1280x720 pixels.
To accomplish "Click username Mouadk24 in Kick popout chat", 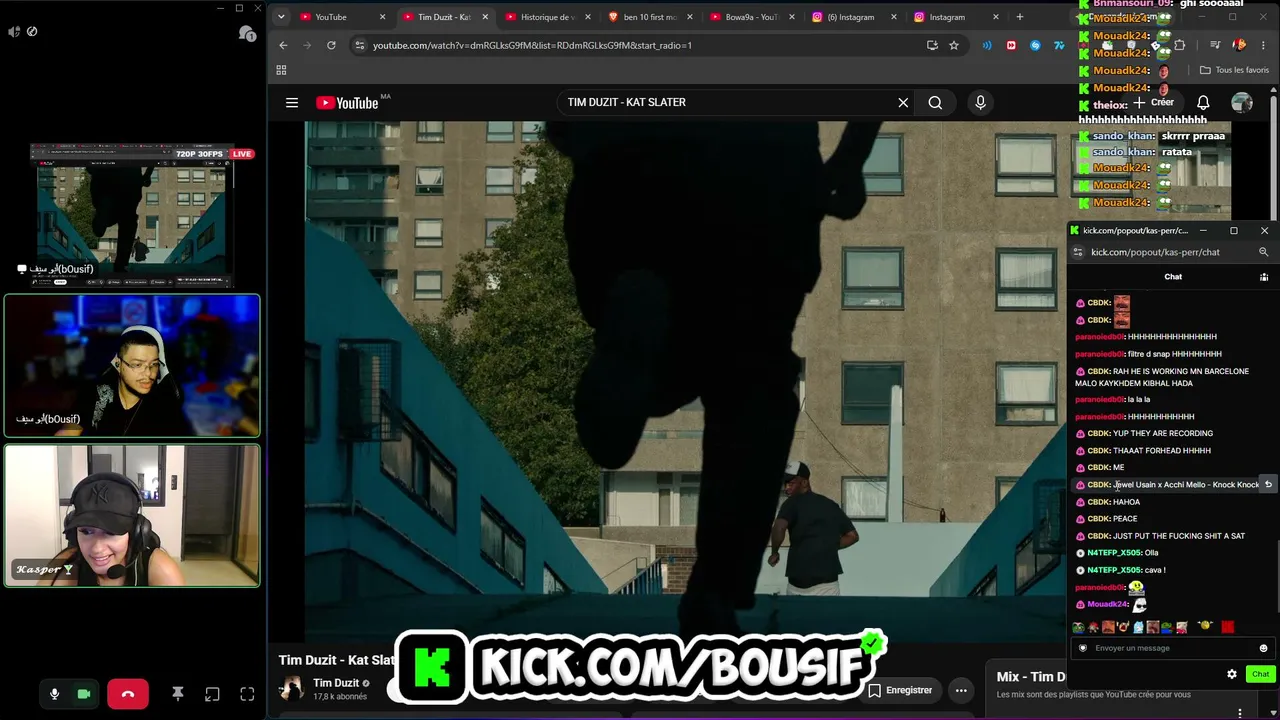I will 1107,604.
